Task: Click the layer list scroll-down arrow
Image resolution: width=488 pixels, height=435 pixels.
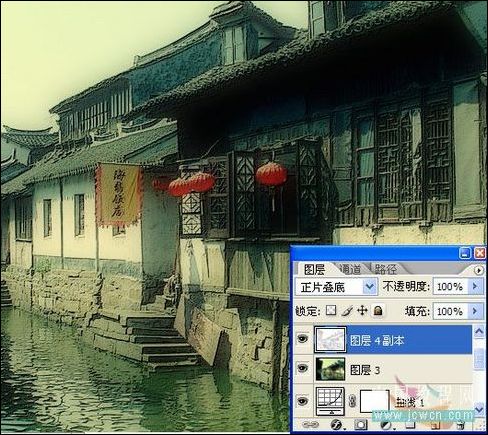Action: click(479, 408)
